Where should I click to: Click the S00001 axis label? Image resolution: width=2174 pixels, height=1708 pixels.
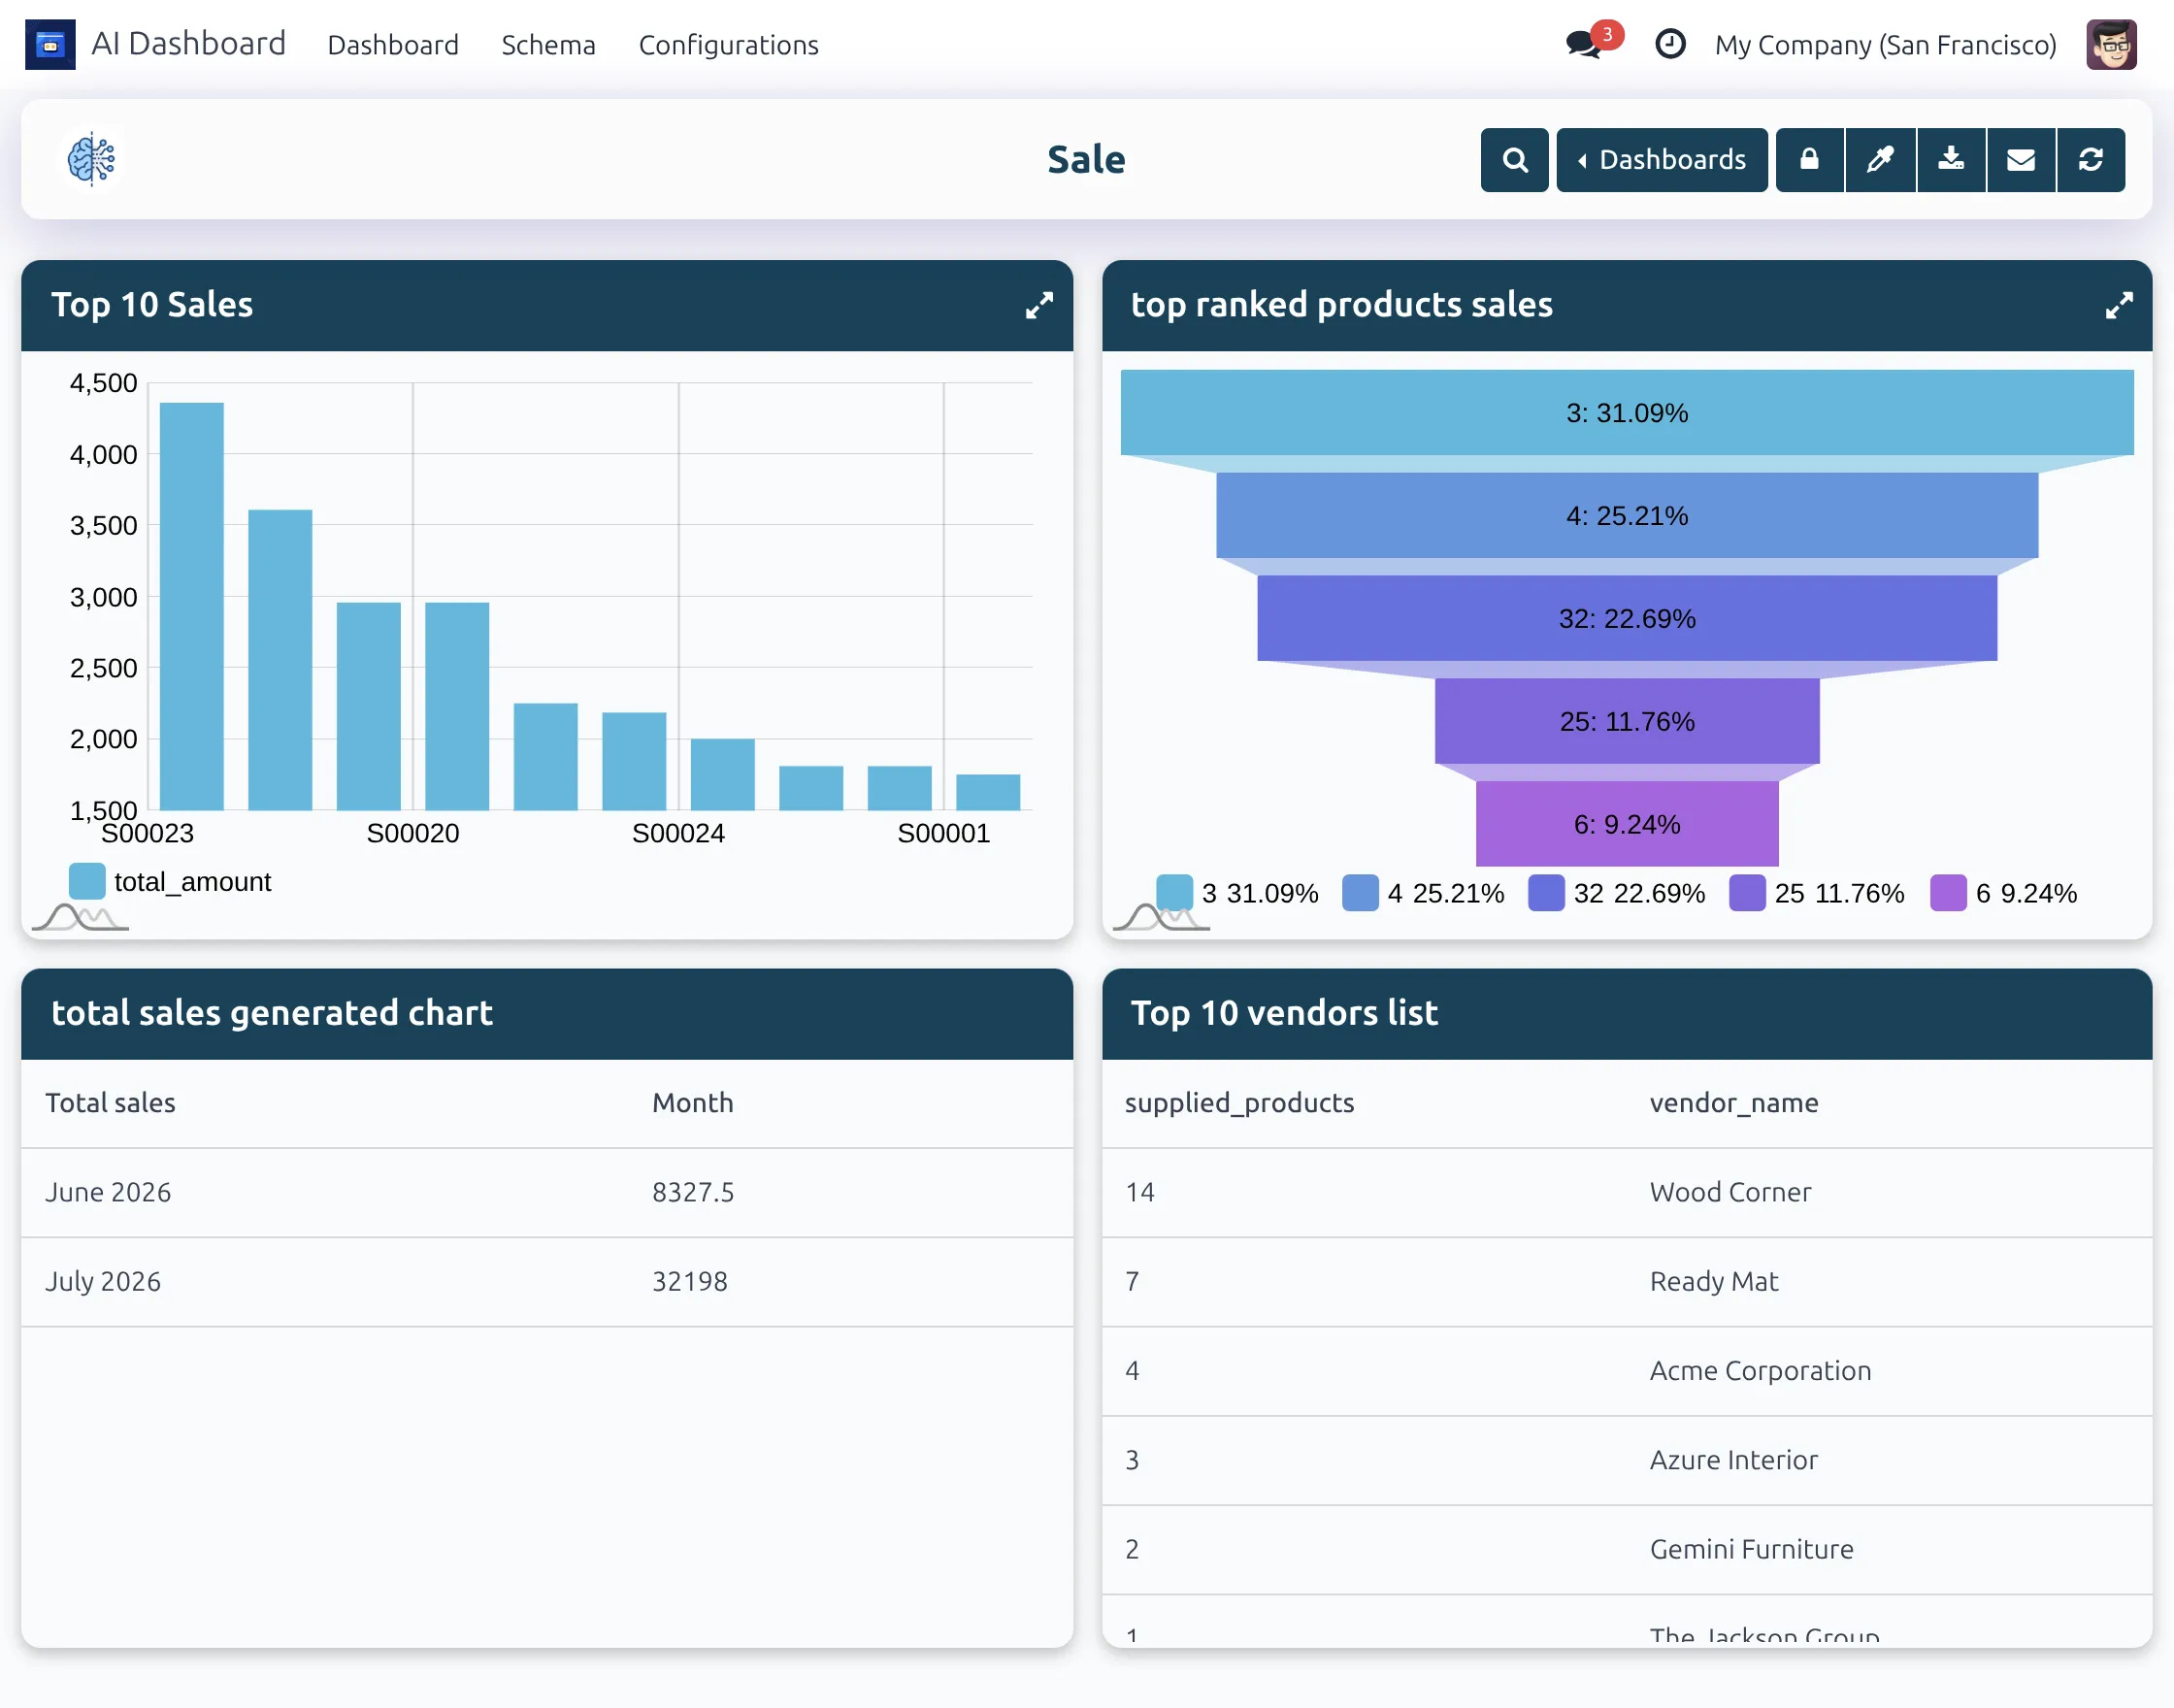coord(943,833)
